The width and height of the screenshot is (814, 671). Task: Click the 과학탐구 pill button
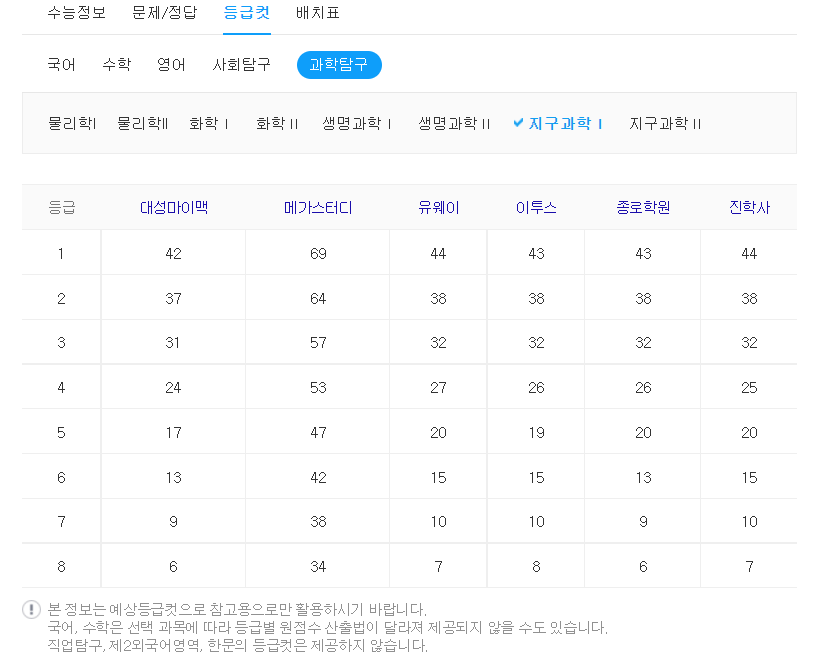[x=339, y=65]
